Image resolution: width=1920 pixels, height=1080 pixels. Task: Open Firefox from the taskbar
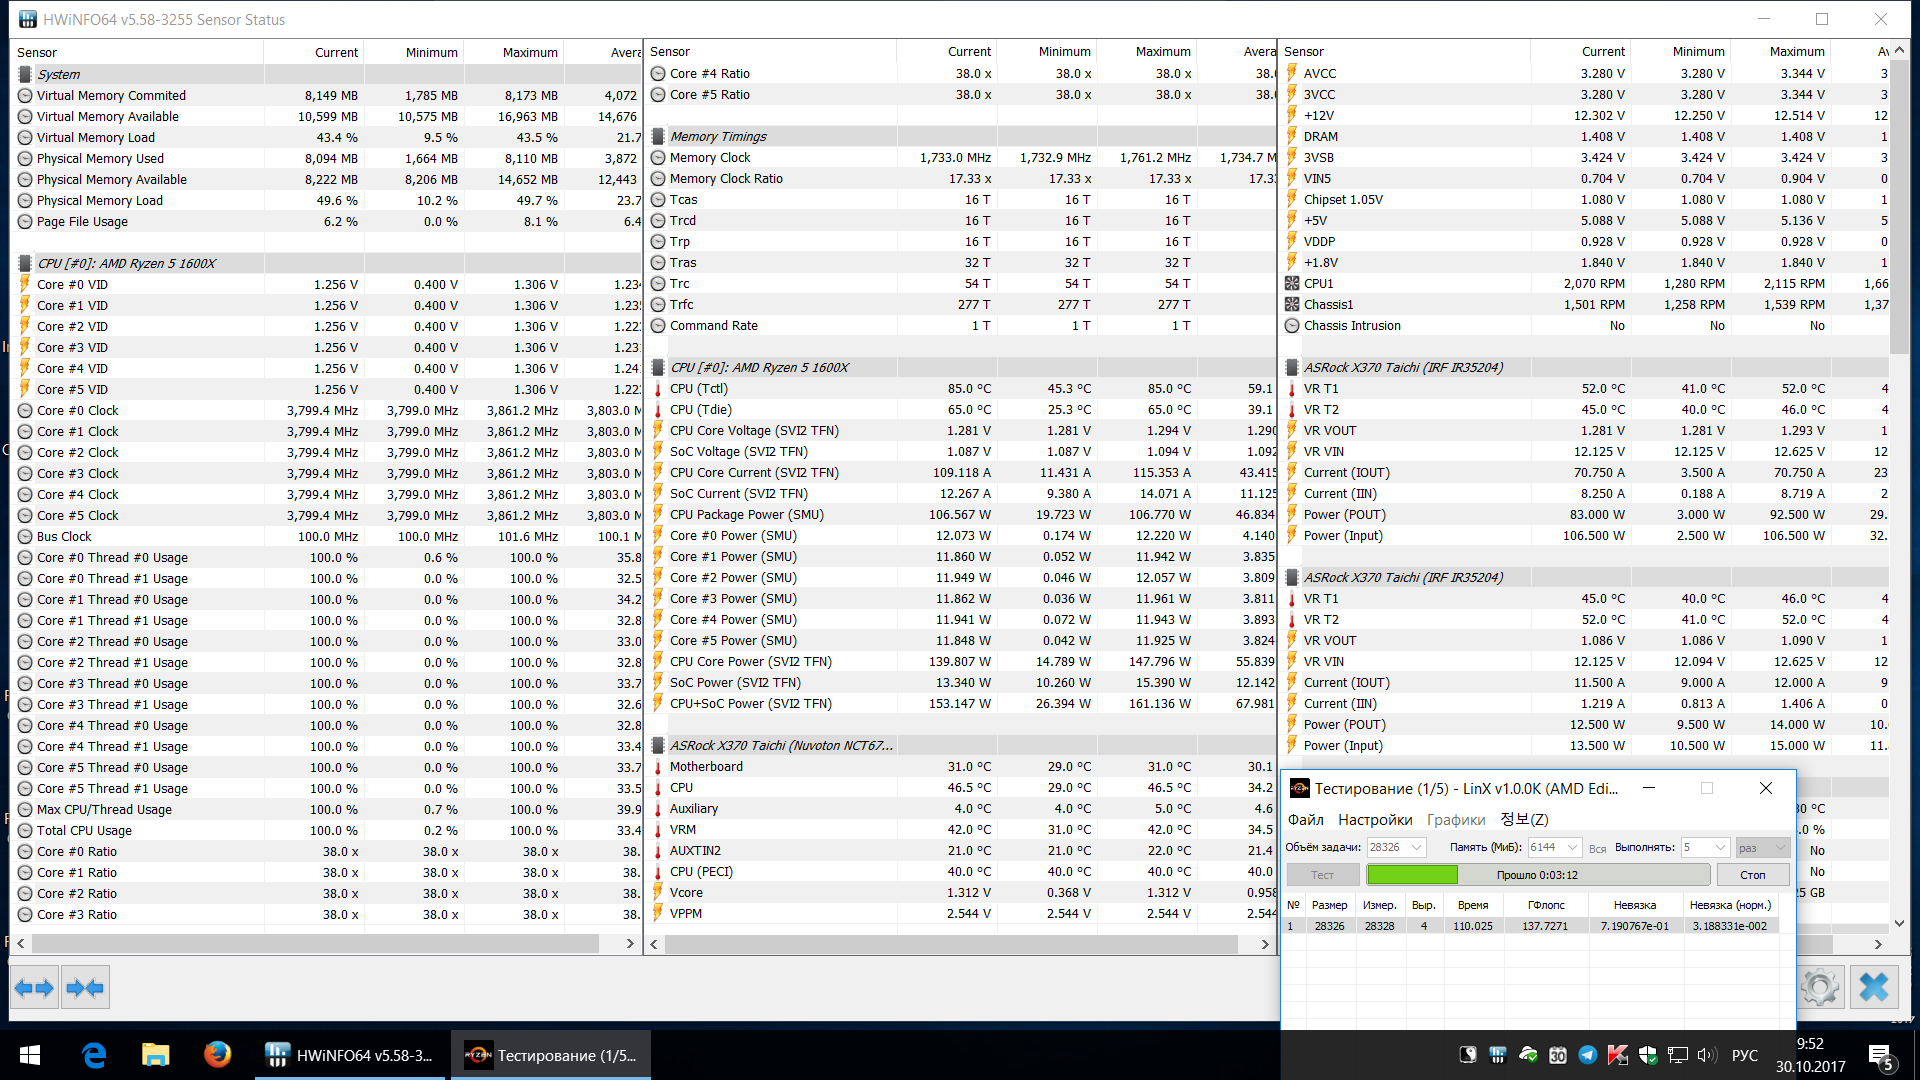(x=217, y=1055)
